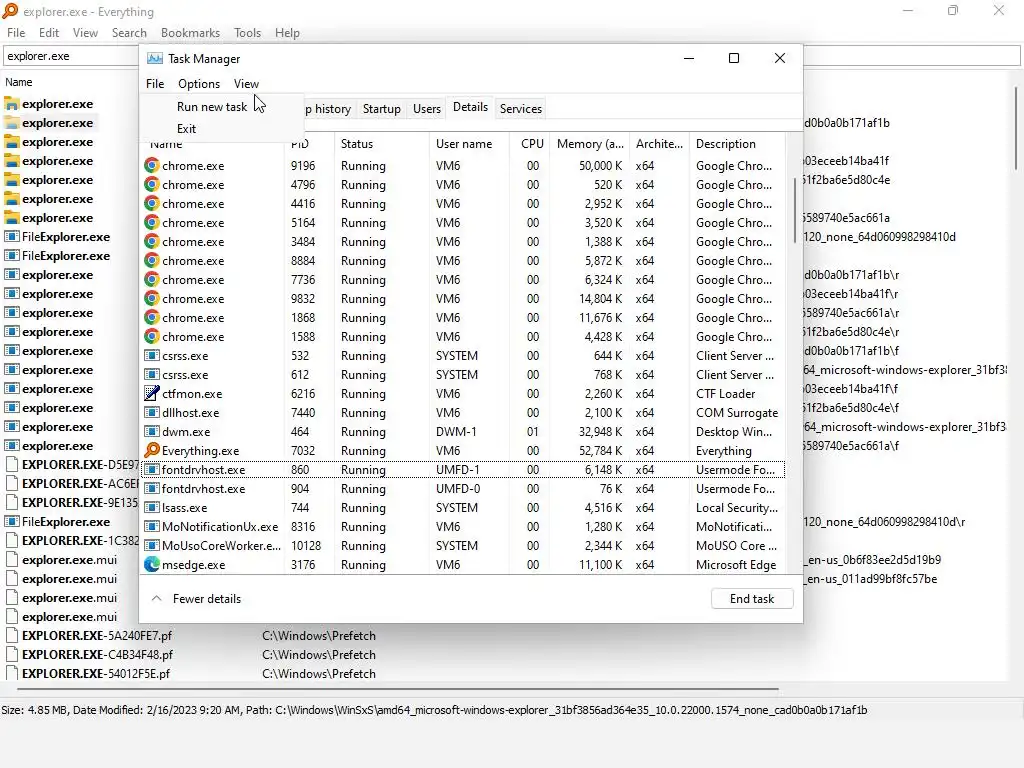Open Everything's File menu

point(16,33)
